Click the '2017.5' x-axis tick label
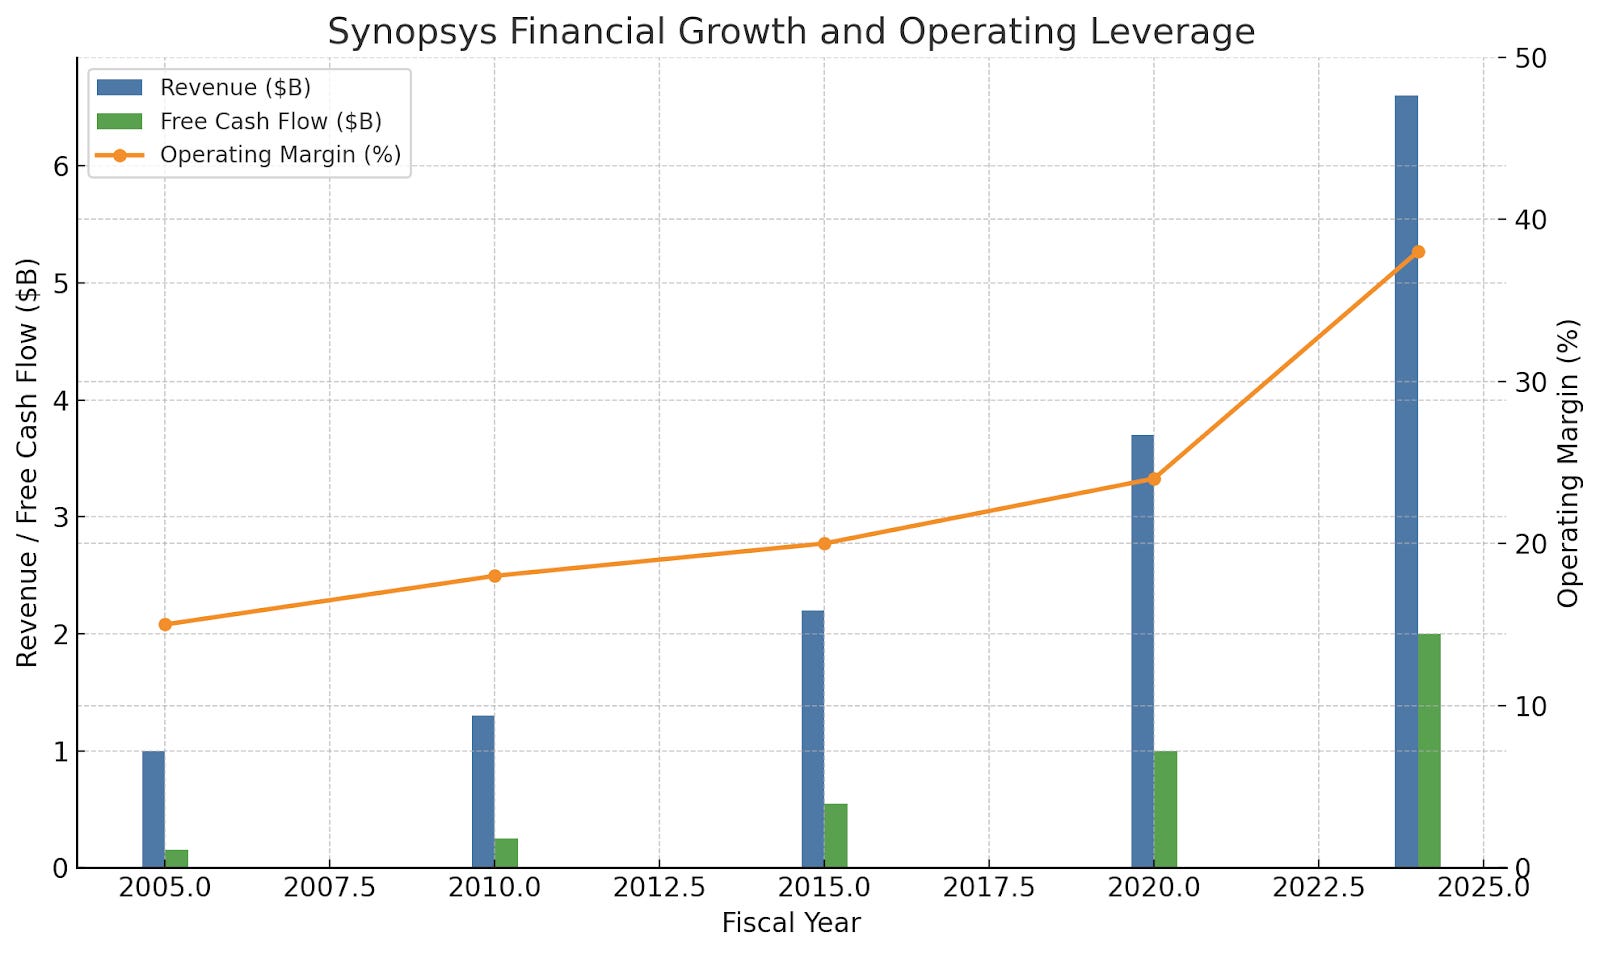This screenshot has width=1600, height=954. pos(989,888)
